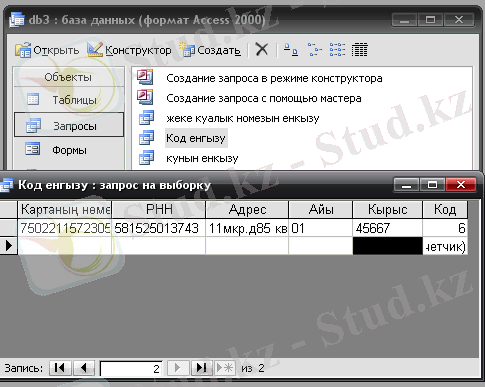Click the Картаның нөмері column header
The image size is (485, 387).
pos(65,210)
